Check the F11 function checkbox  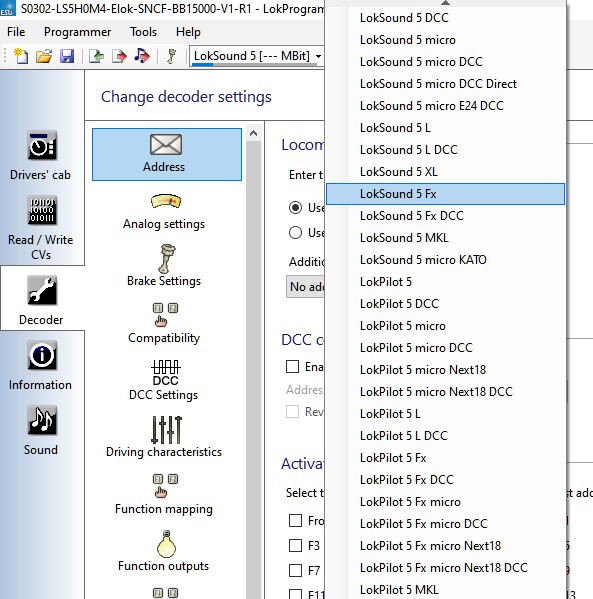click(295, 594)
